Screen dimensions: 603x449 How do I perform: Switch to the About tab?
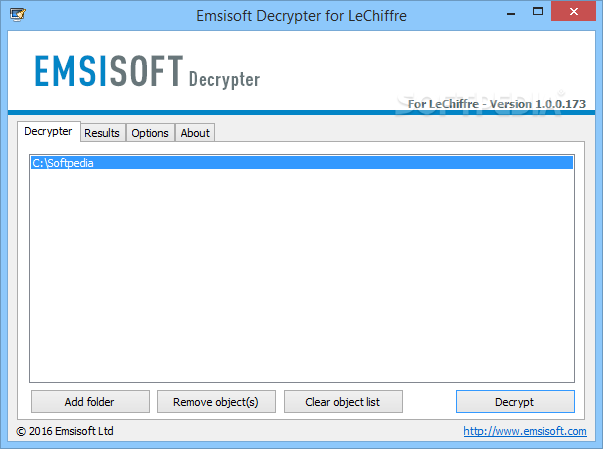click(x=195, y=133)
